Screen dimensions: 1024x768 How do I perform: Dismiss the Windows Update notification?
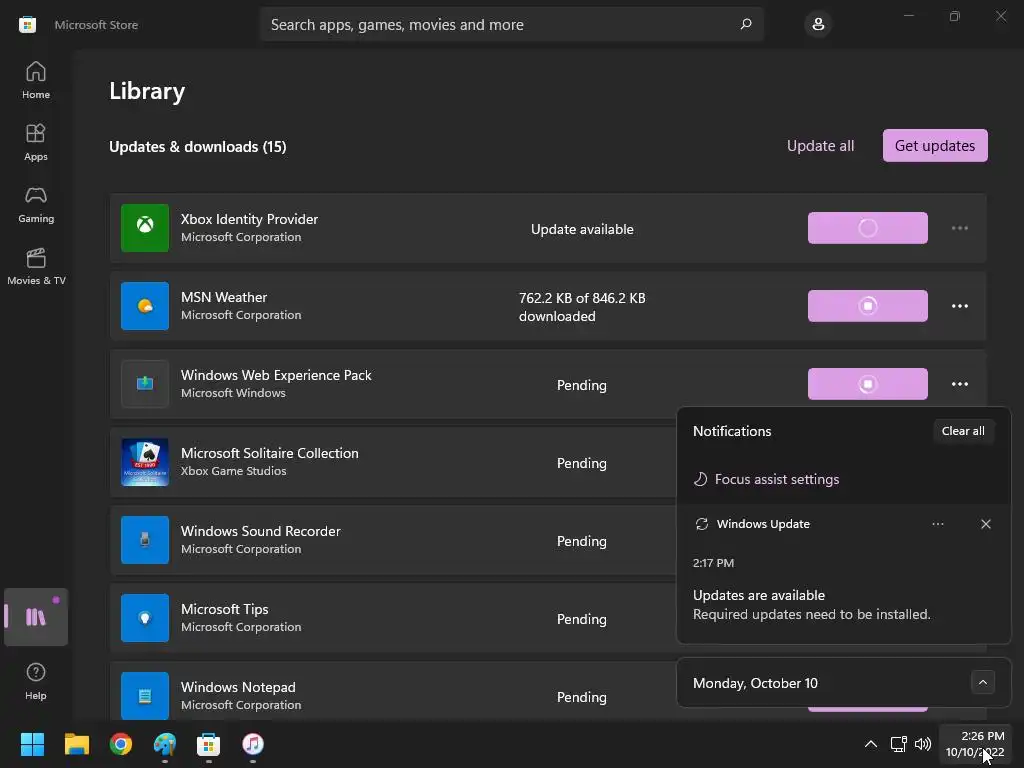985,524
